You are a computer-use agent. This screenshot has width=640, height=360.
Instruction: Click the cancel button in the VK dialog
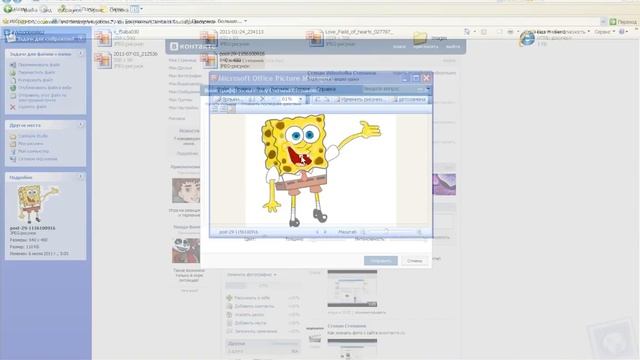pyautogui.click(x=414, y=260)
